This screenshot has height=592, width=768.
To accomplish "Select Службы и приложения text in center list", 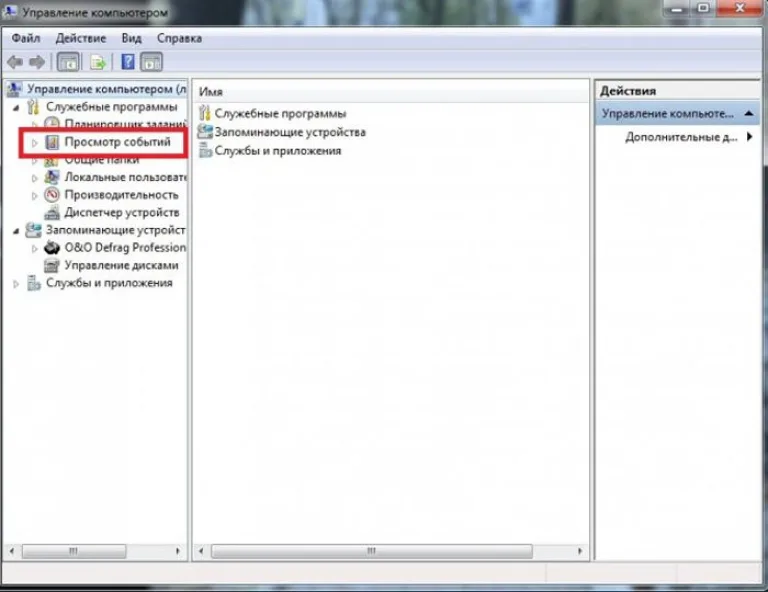I will (278, 151).
